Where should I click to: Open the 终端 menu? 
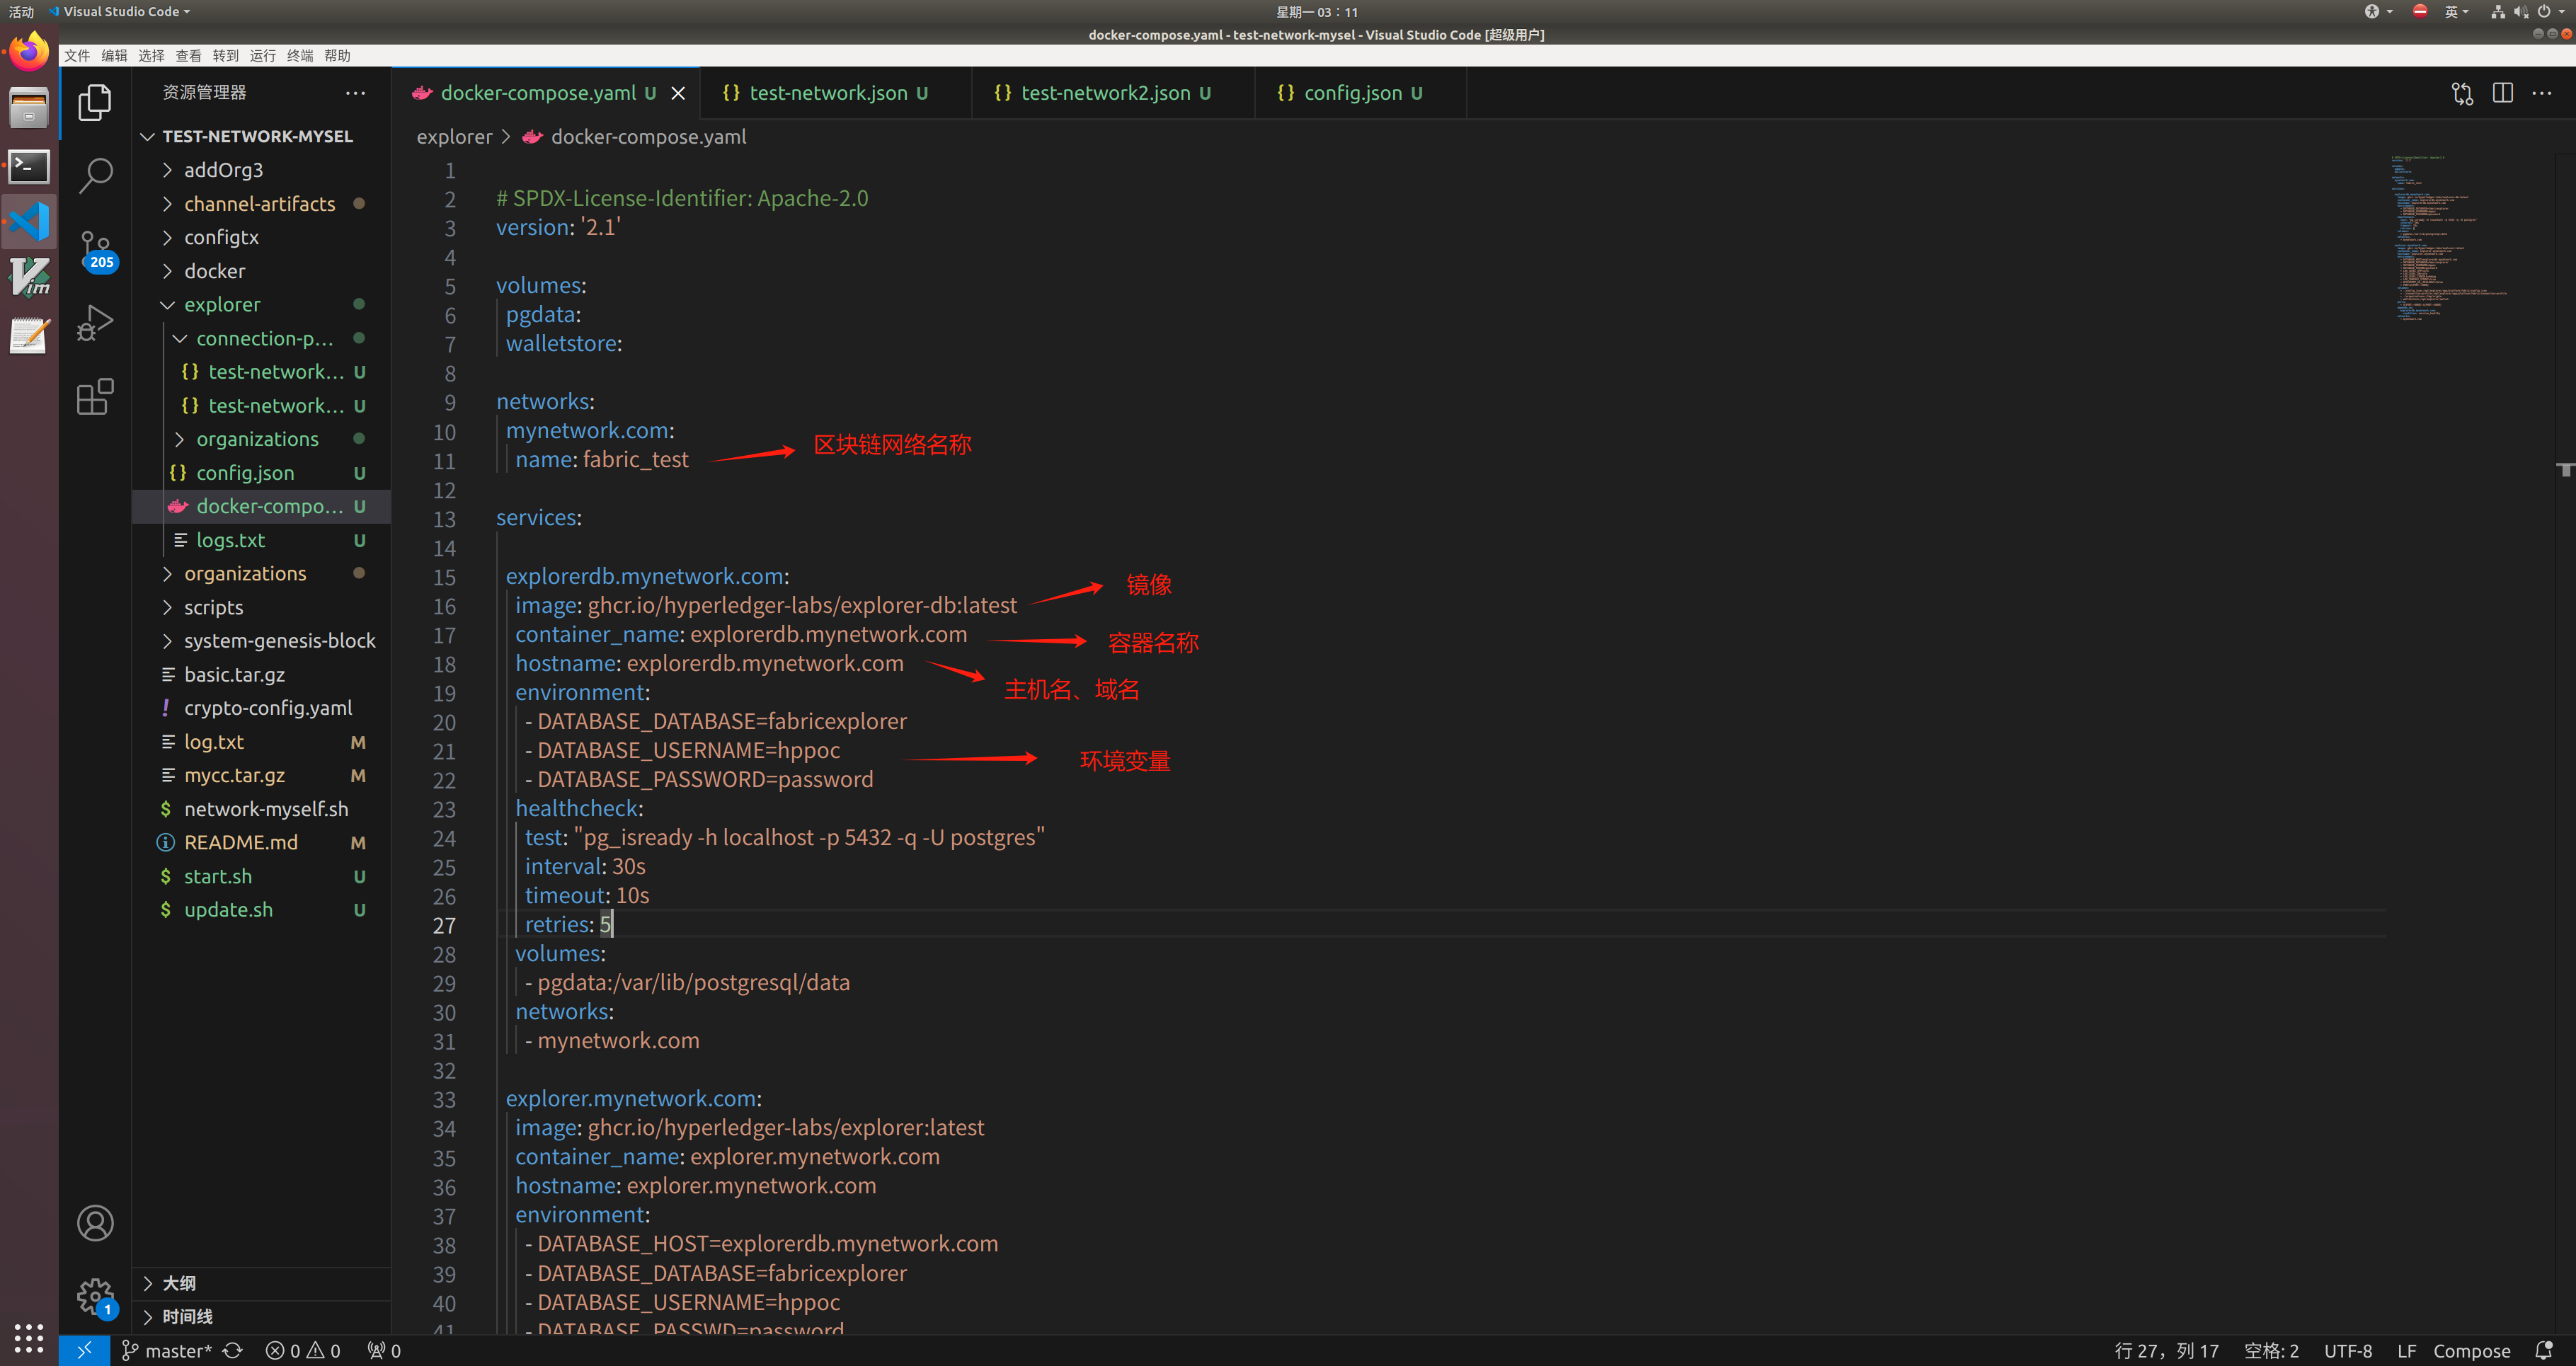[x=300, y=55]
